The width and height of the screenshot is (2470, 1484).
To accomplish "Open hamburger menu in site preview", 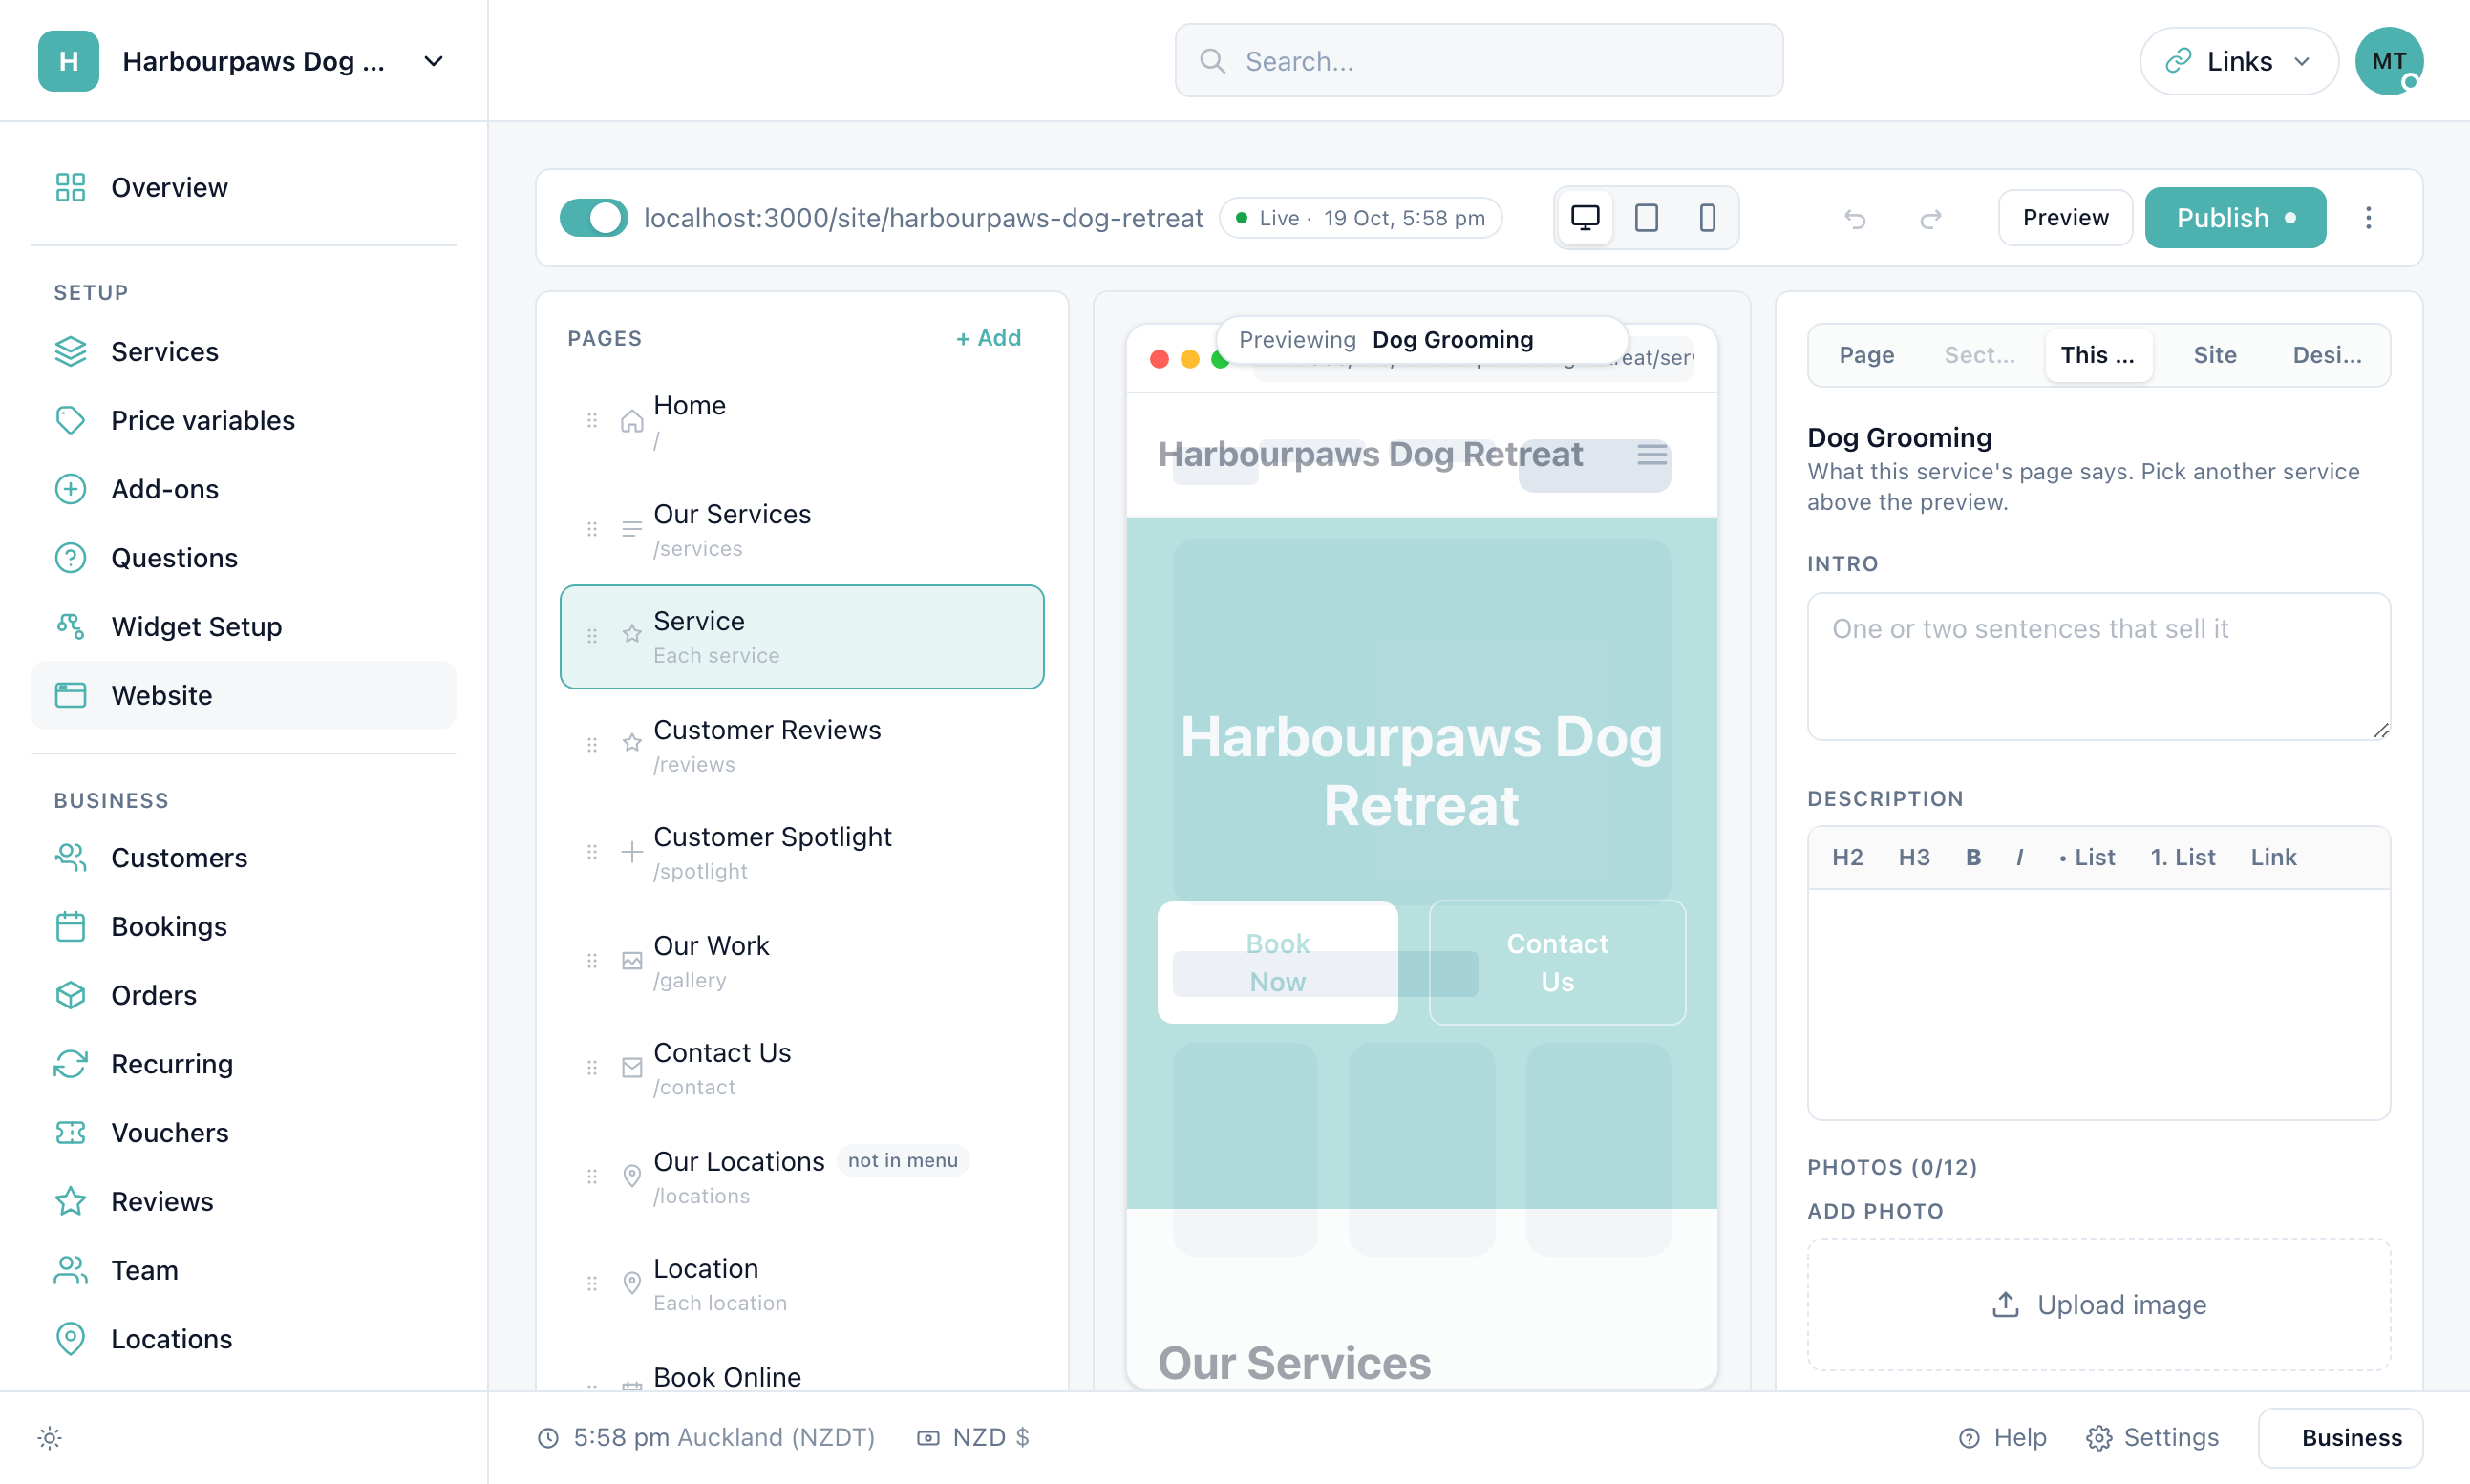I will pos(1652,454).
